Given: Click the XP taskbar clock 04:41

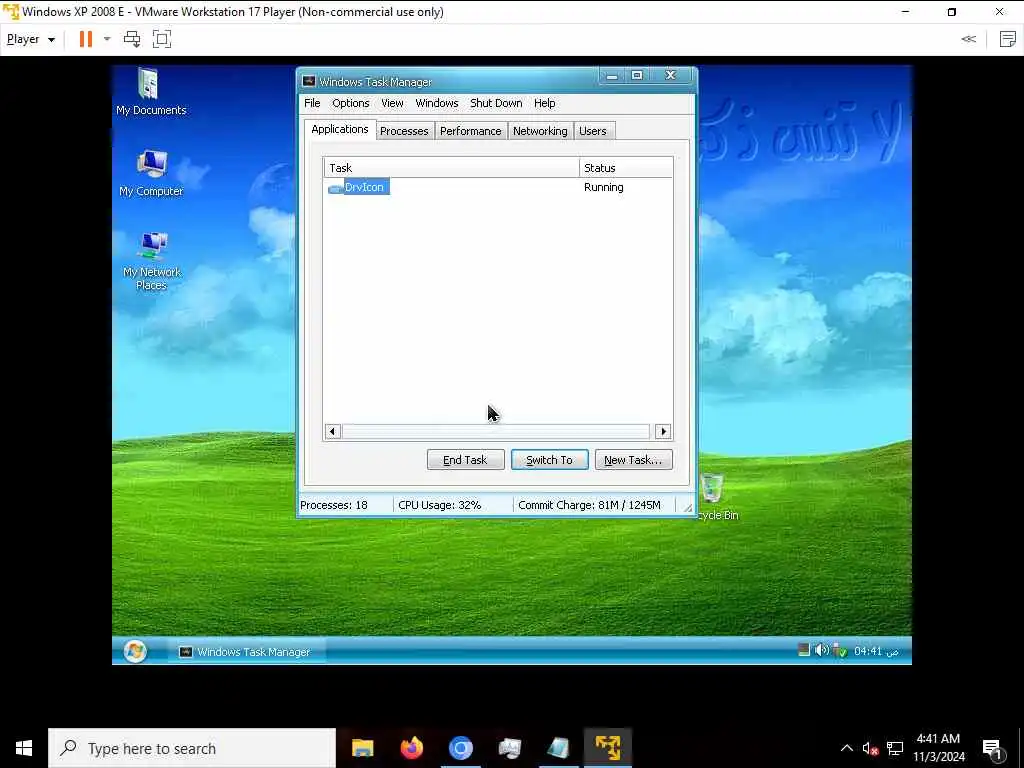Looking at the screenshot, I should click(876, 651).
